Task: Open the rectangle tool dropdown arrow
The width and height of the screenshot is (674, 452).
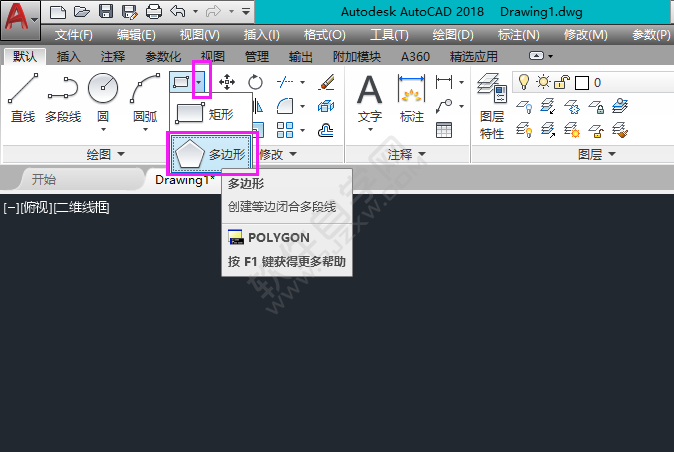Action: click(x=199, y=82)
